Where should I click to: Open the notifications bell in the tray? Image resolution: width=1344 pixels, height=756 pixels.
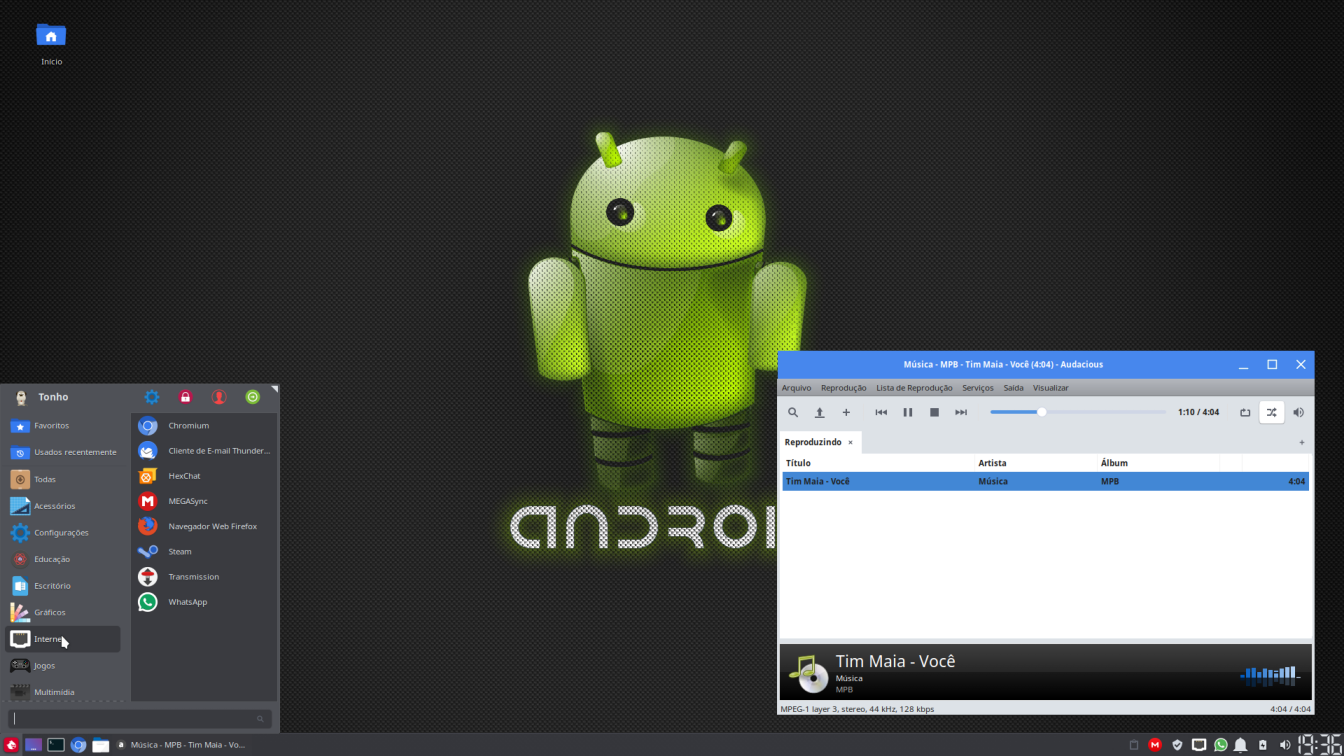[x=1241, y=745]
